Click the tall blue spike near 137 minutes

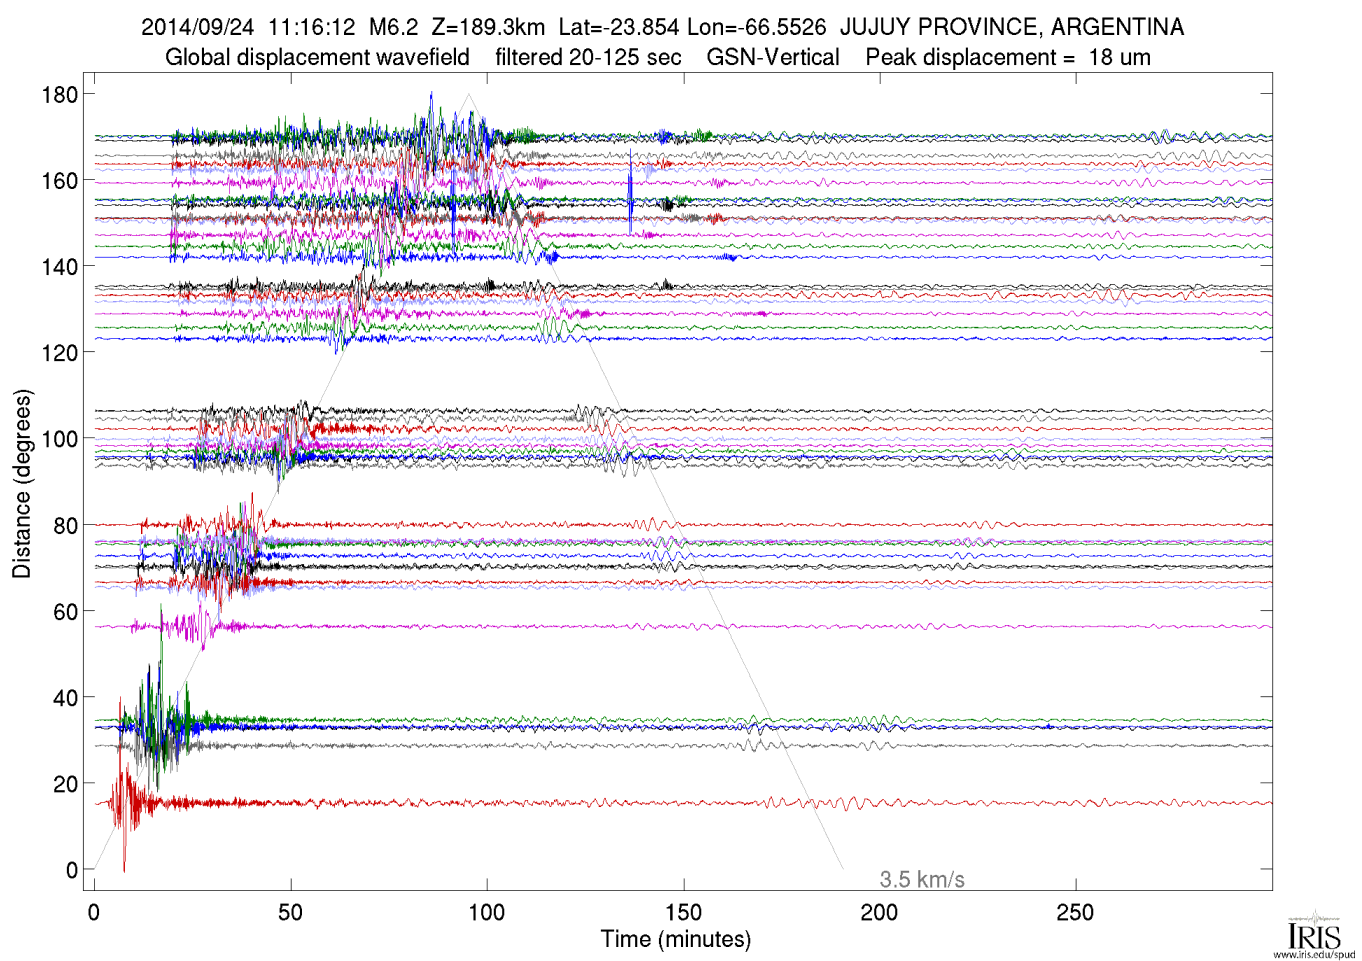point(630,190)
